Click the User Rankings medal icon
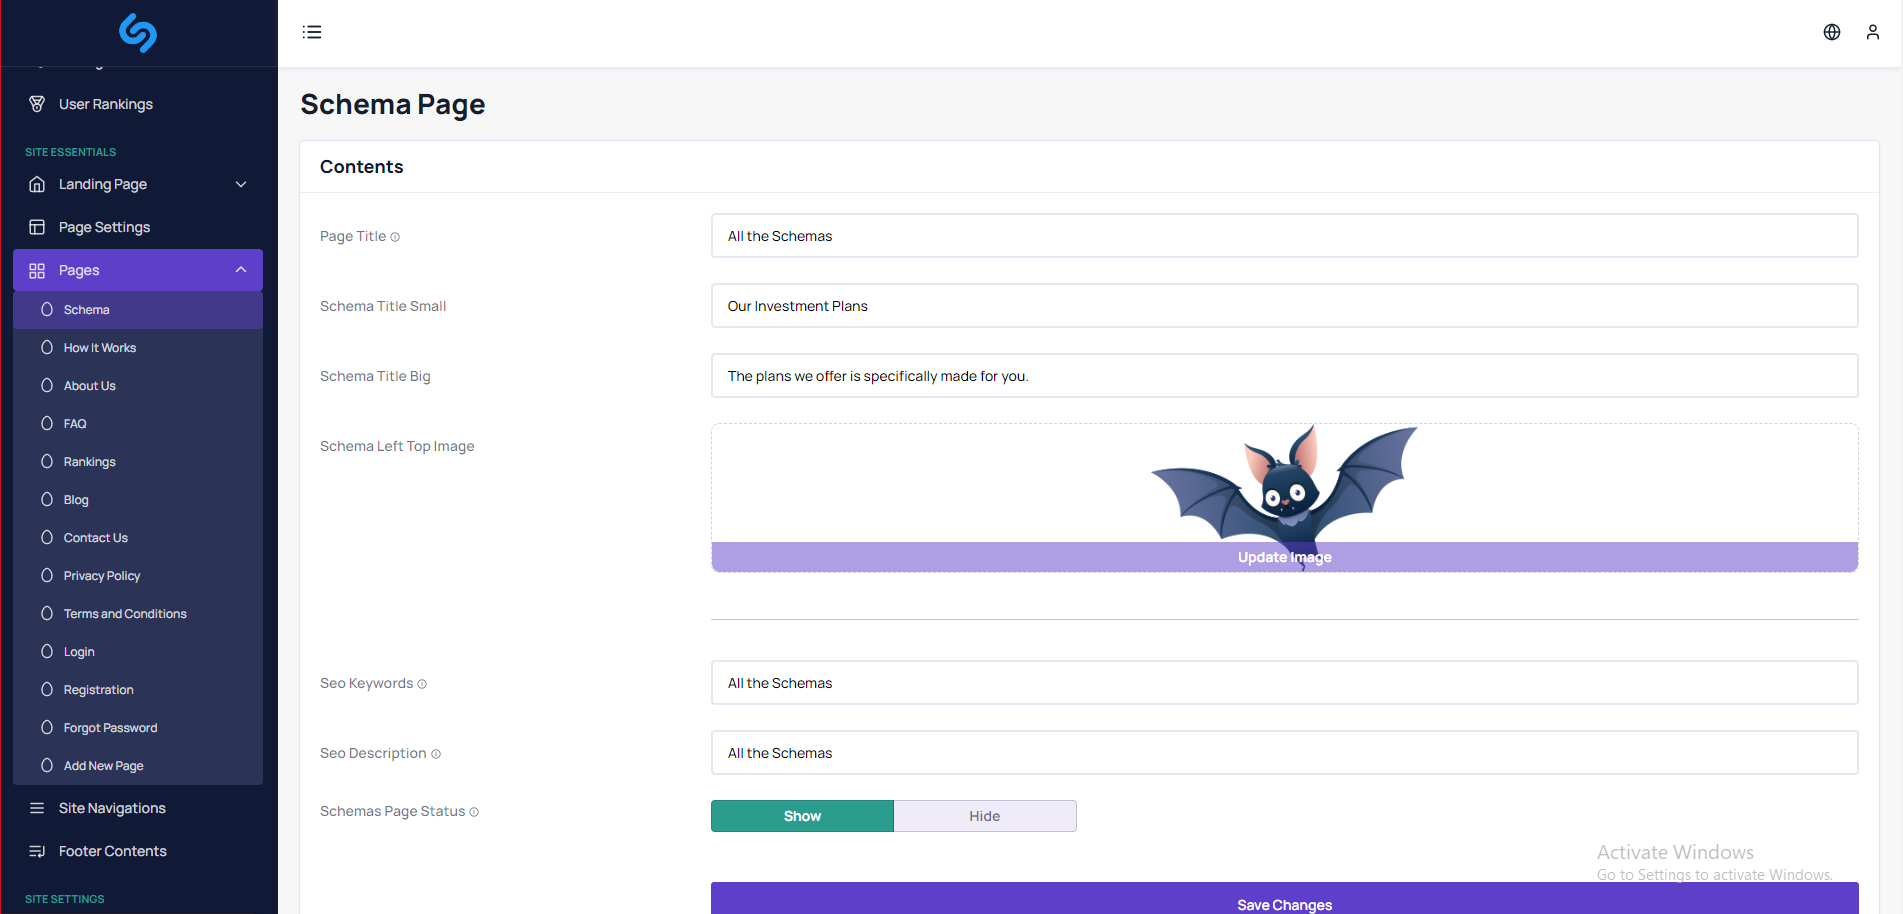 (37, 104)
